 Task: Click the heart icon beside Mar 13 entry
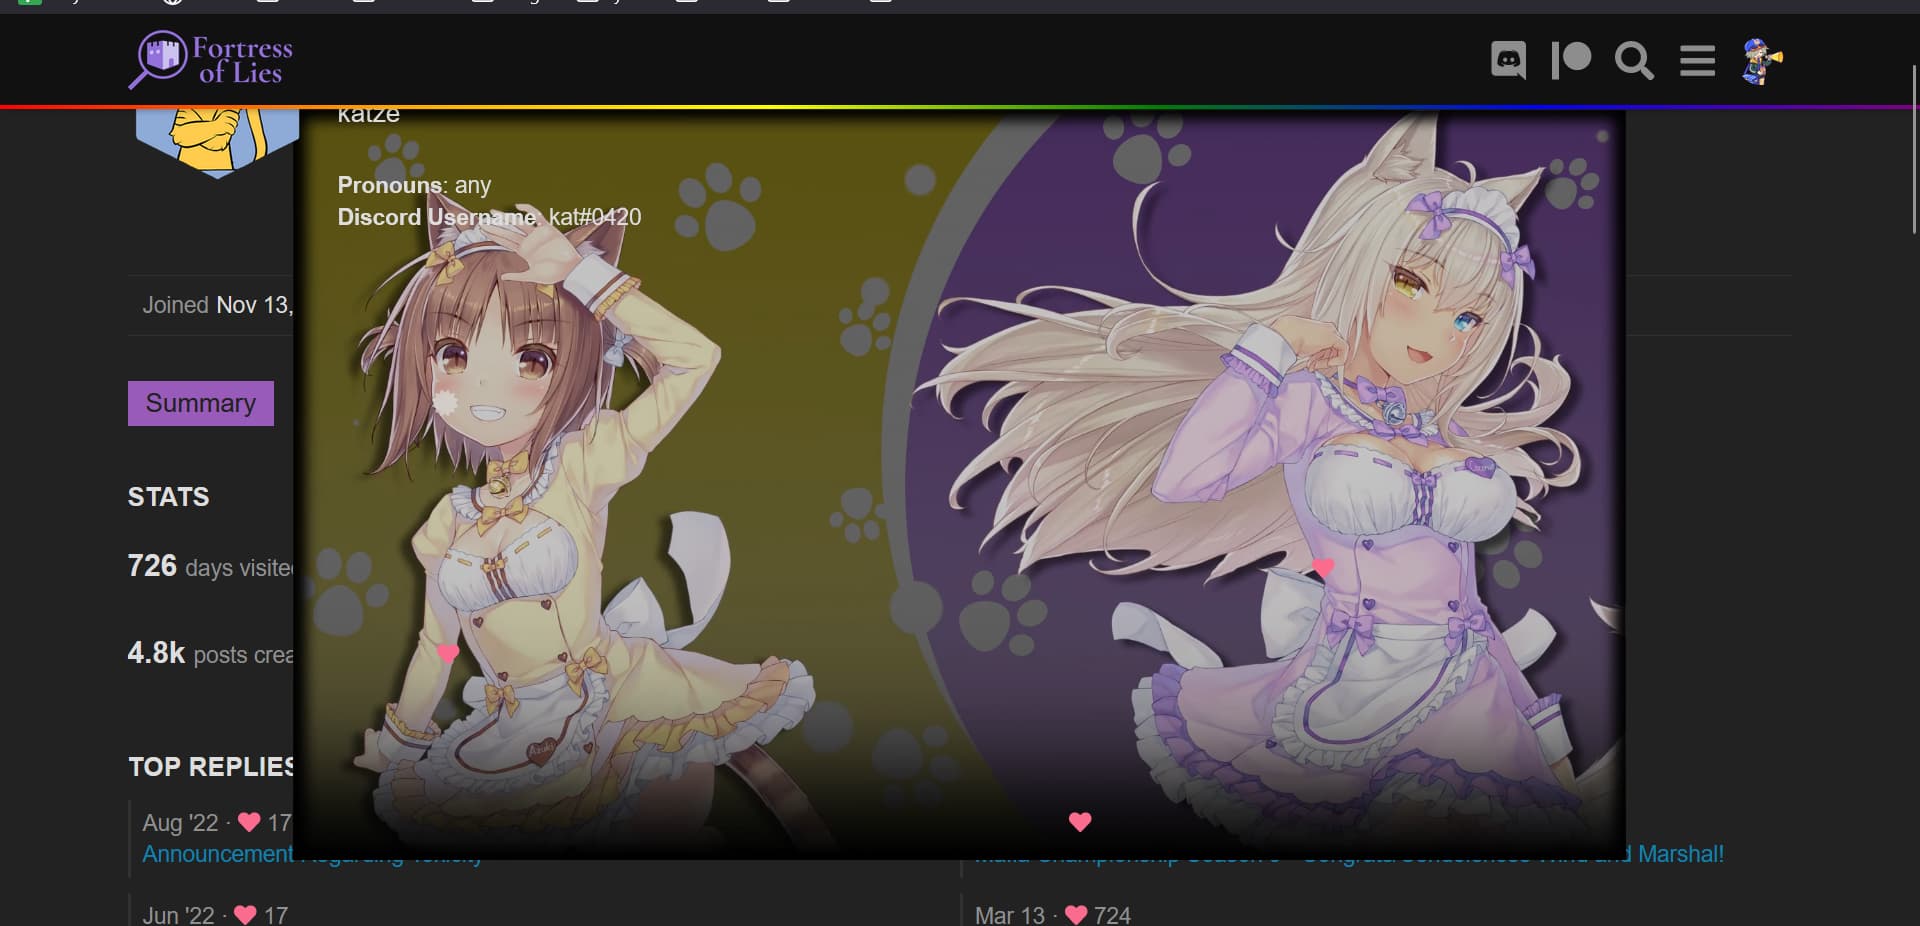tap(1076, 914)
